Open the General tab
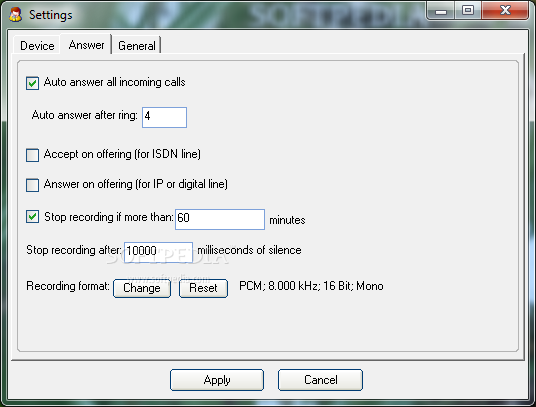 (137, 45)
